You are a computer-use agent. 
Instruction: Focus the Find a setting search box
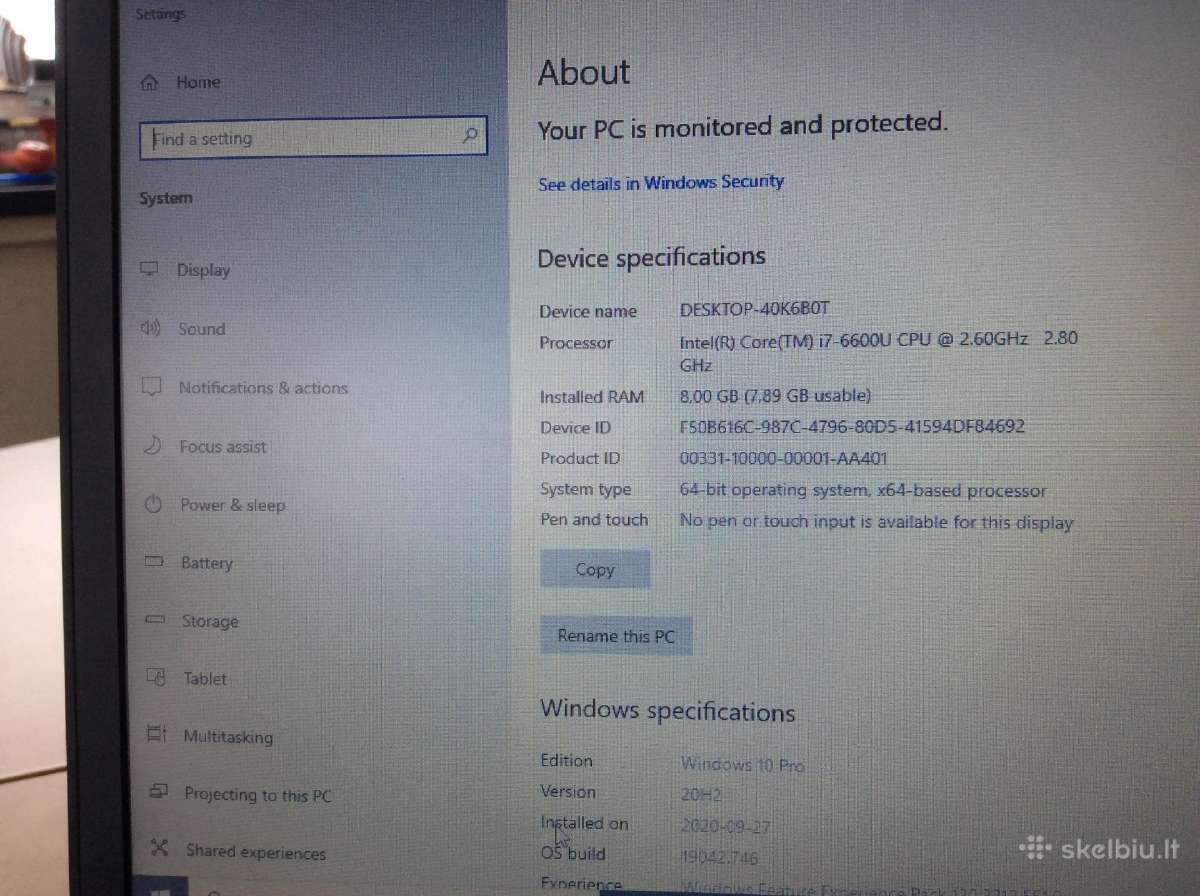[x=313, y=137]
